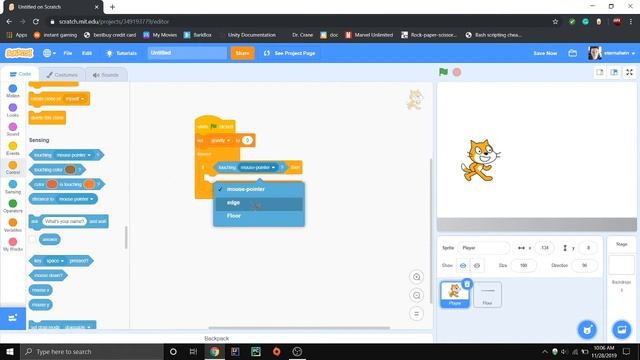This screenshot has width=640, height=360.
Task: Click the sprite name field 'Player'
Action: [x=483, y=248]
